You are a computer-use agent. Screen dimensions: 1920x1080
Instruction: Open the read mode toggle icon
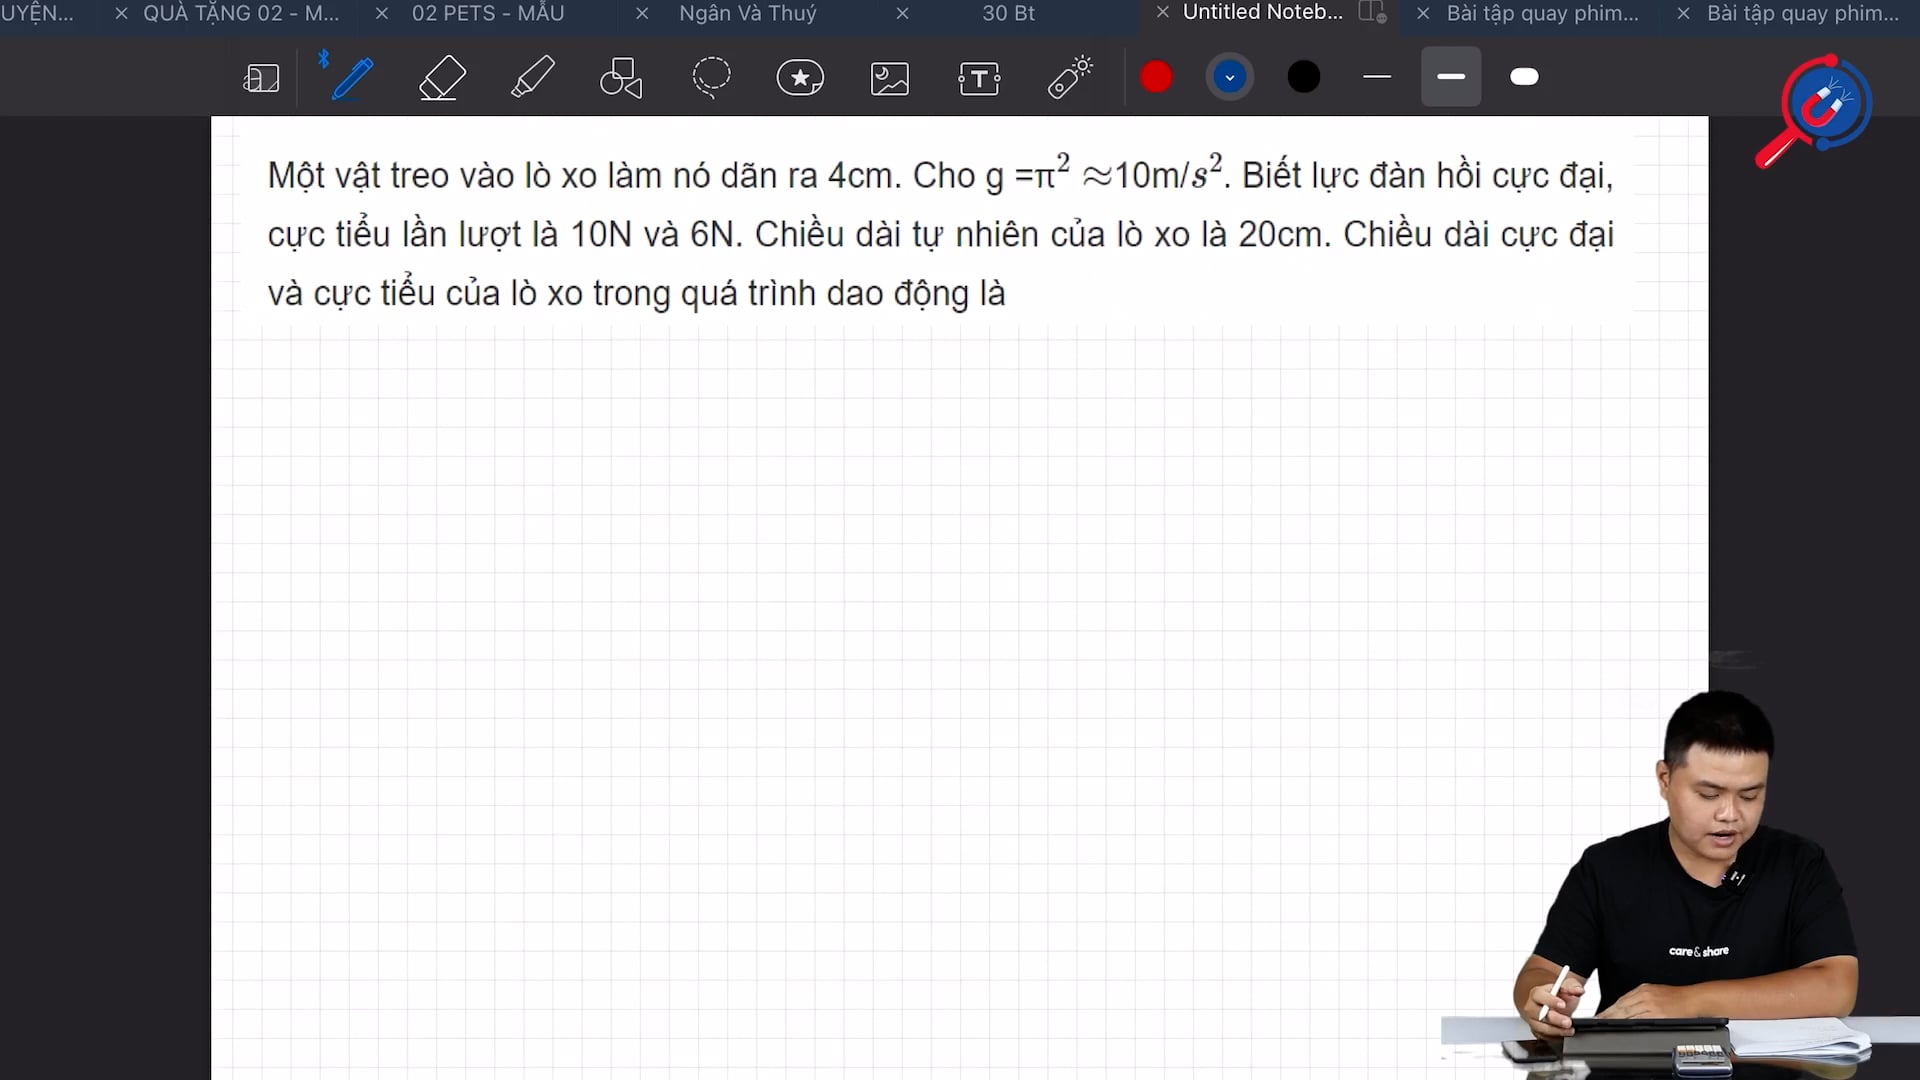(x=262, y=78)
